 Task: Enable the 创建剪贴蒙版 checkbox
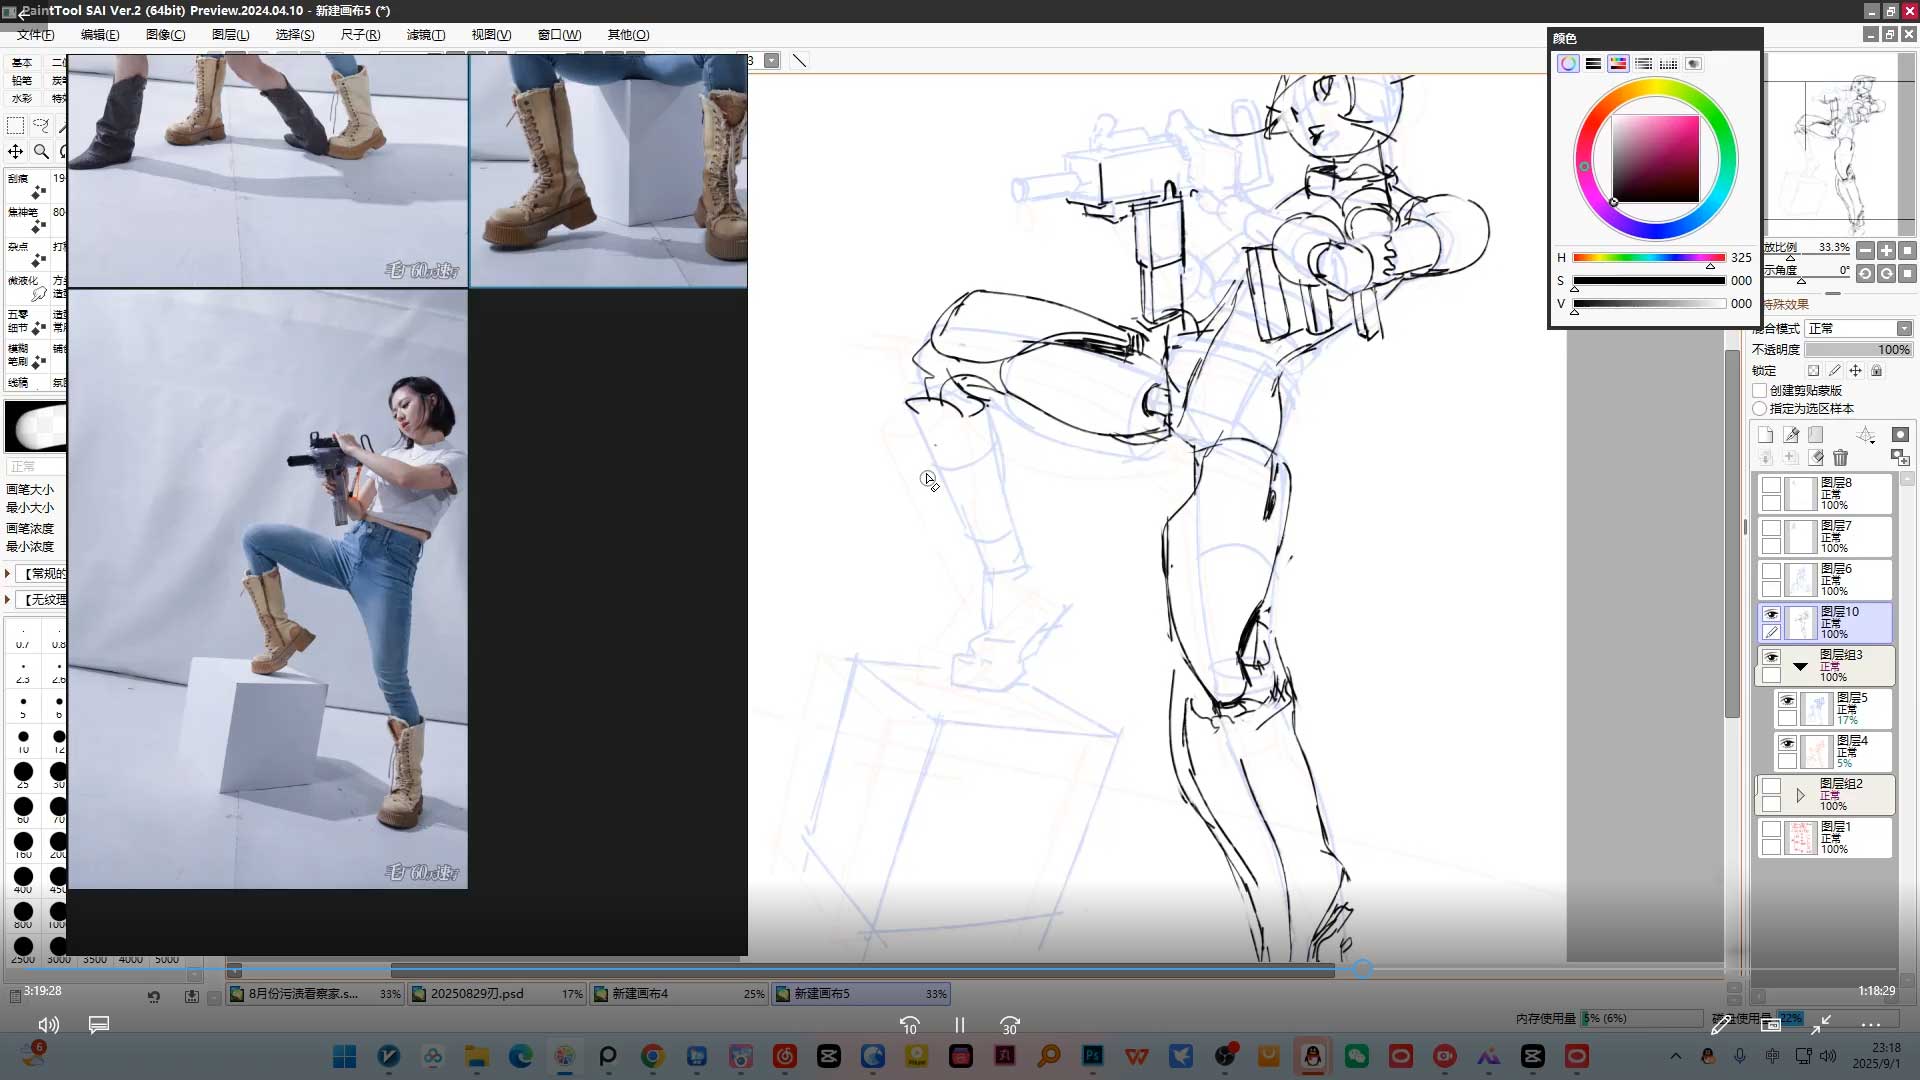(x=1760, y=391)
